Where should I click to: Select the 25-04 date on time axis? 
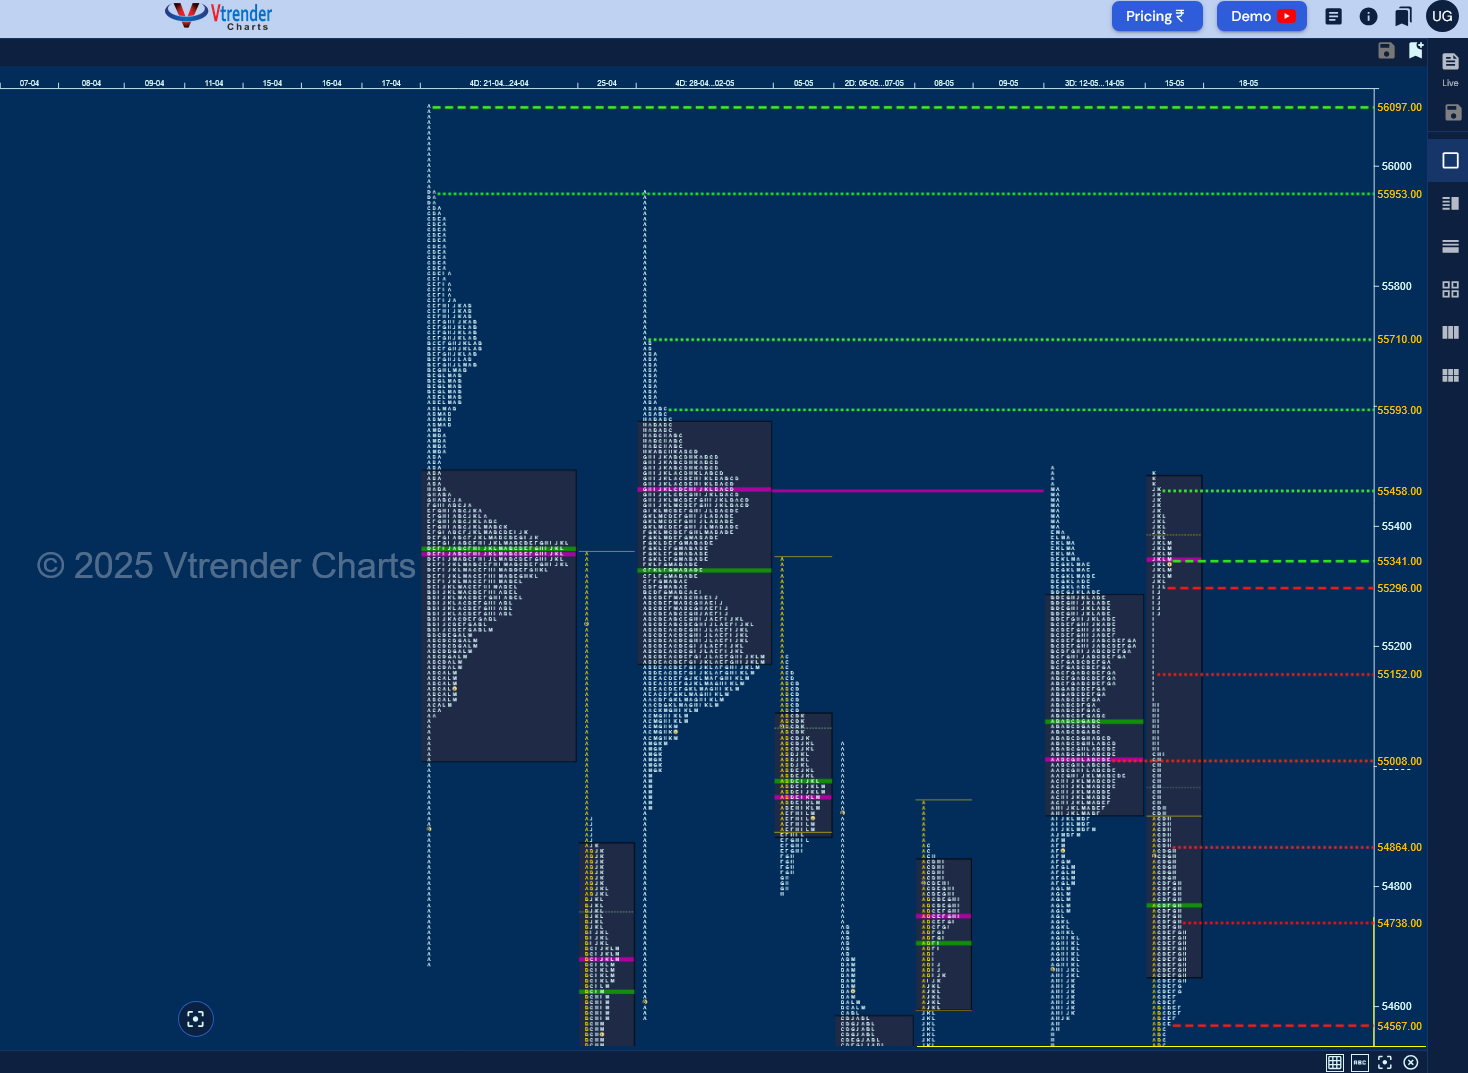tap(607, 83)
